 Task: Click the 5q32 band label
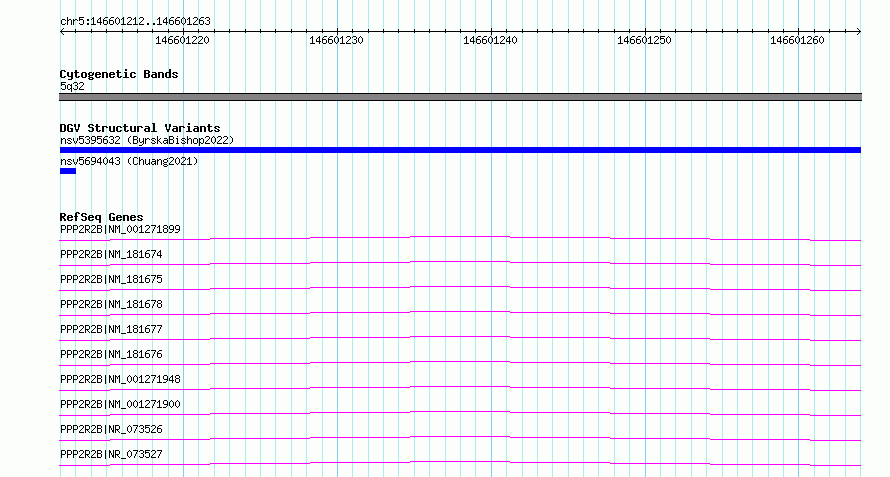pyautogui.click(x=72, y=86)
